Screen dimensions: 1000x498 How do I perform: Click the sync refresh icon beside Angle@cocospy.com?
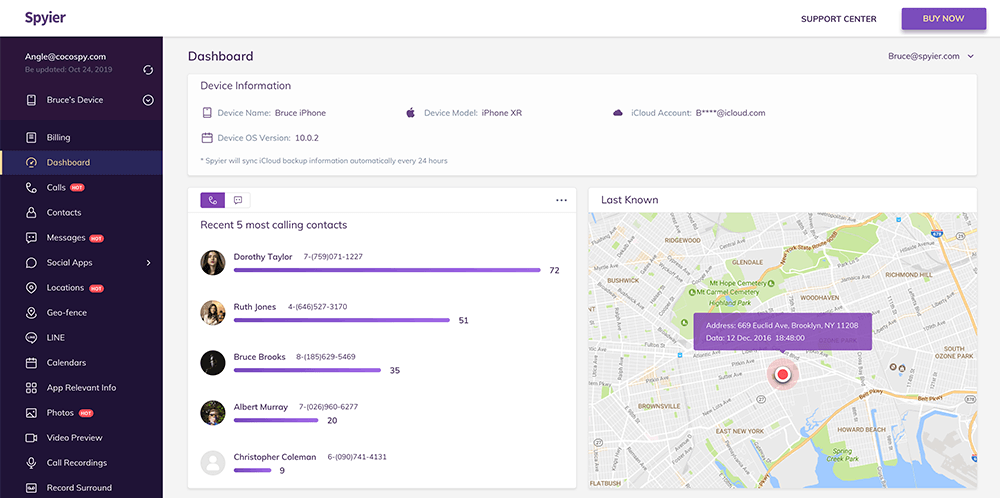[148, 69]
